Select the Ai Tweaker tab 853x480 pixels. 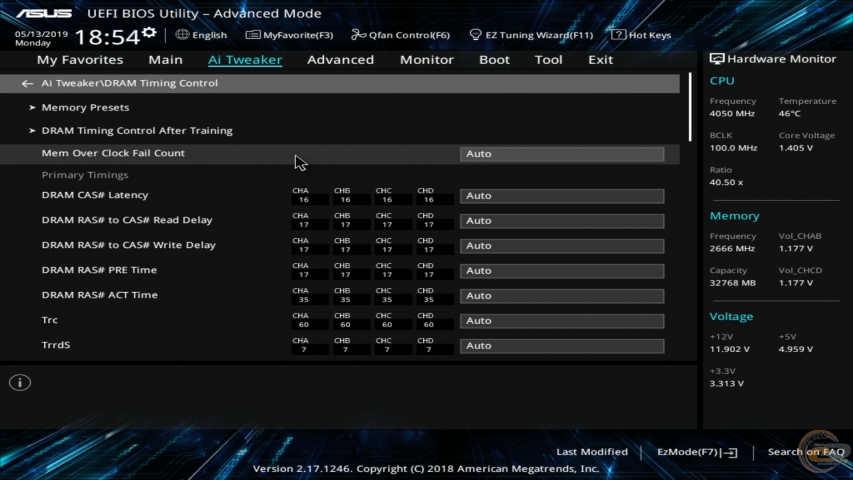pyautogui.click(x=245, y=60)
